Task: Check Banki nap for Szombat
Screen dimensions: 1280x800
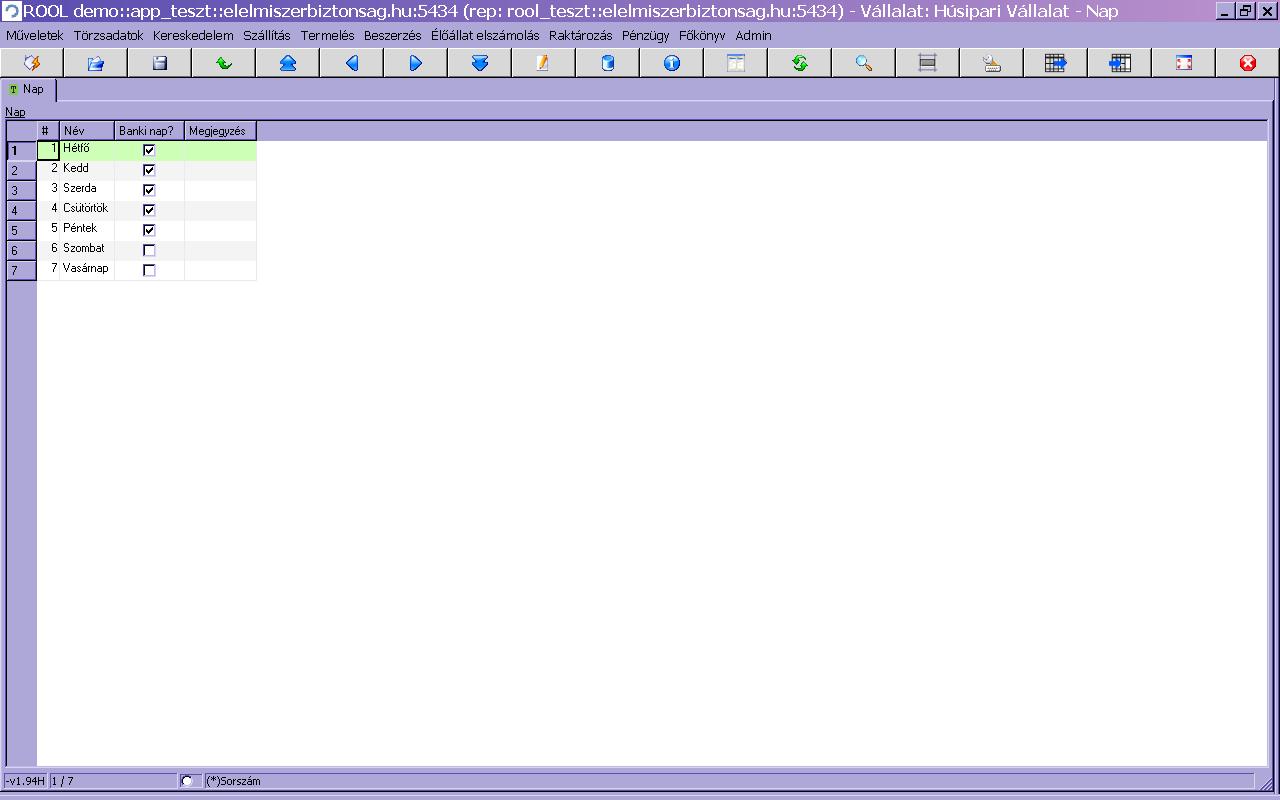Action: (x=149, y=250)
